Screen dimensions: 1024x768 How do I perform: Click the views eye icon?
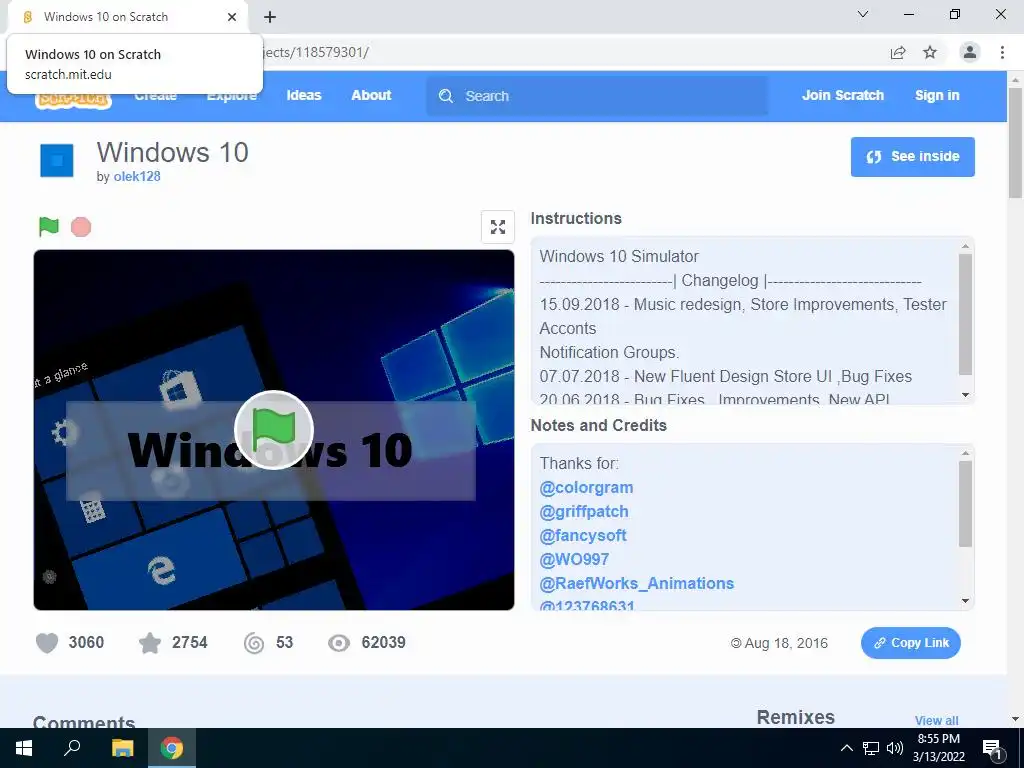(x=339, y=643)
